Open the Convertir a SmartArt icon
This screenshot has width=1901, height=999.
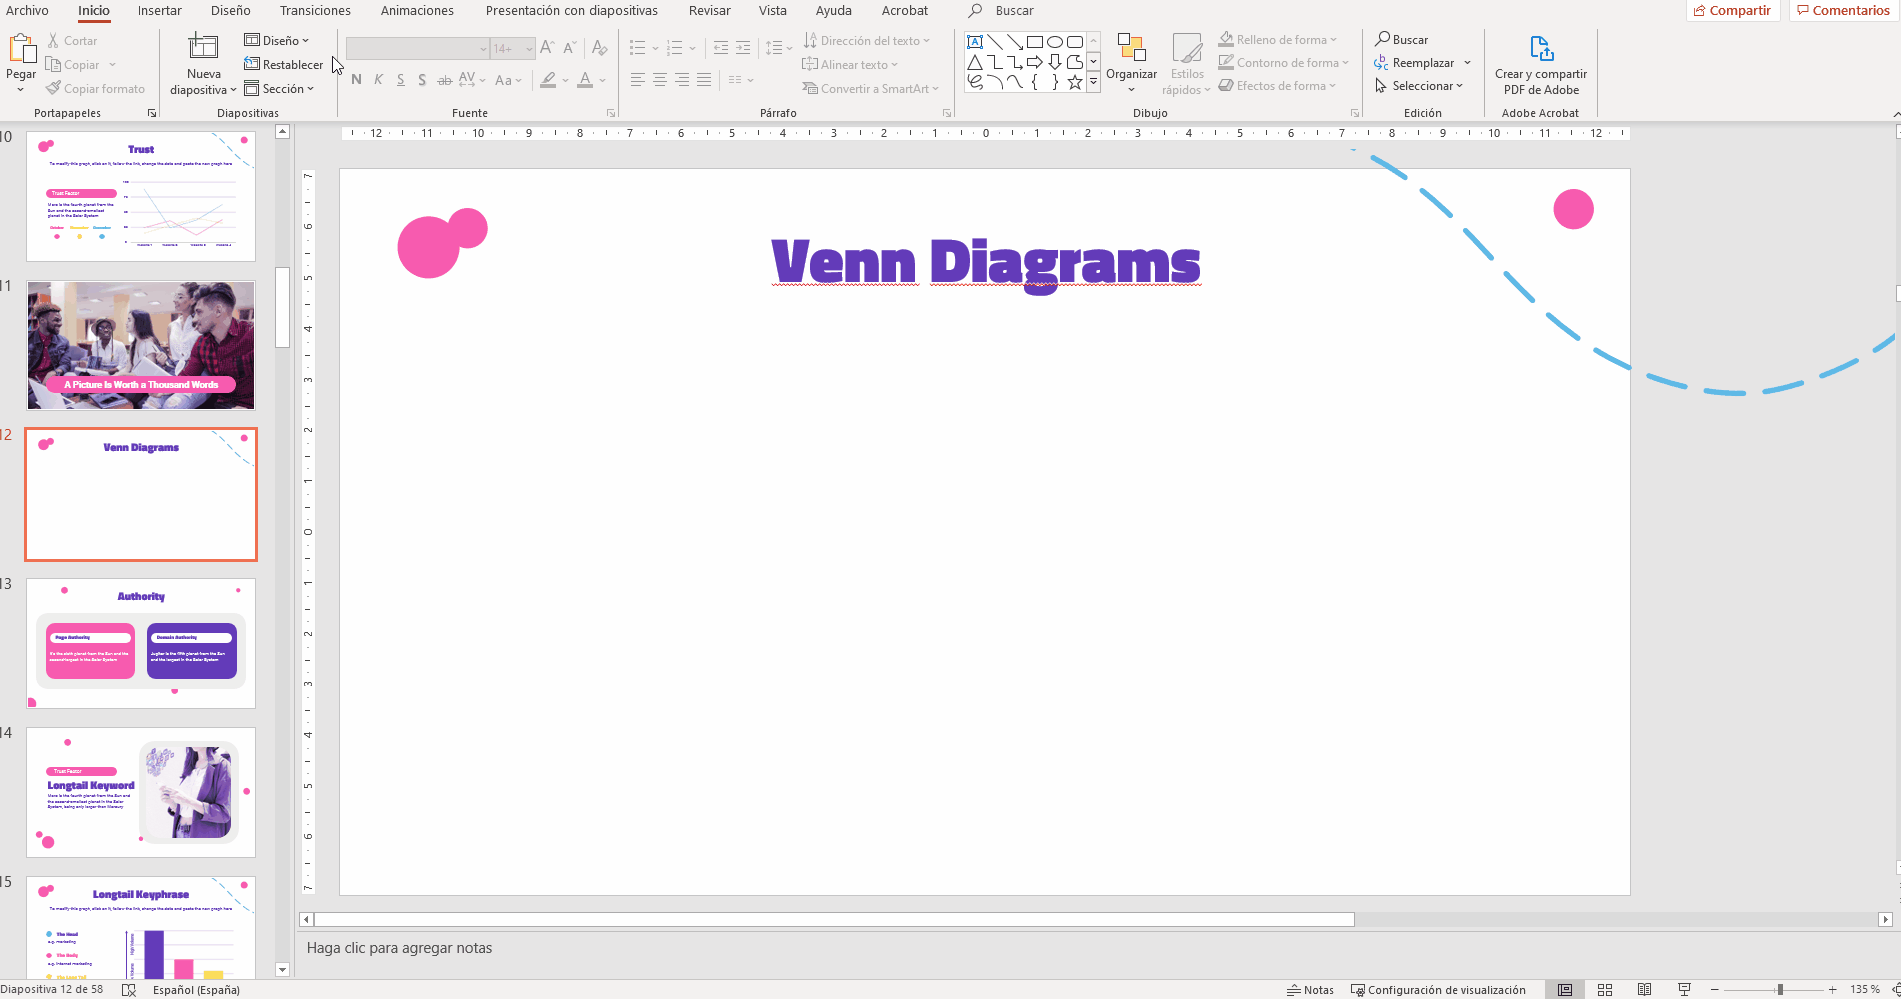869,88
